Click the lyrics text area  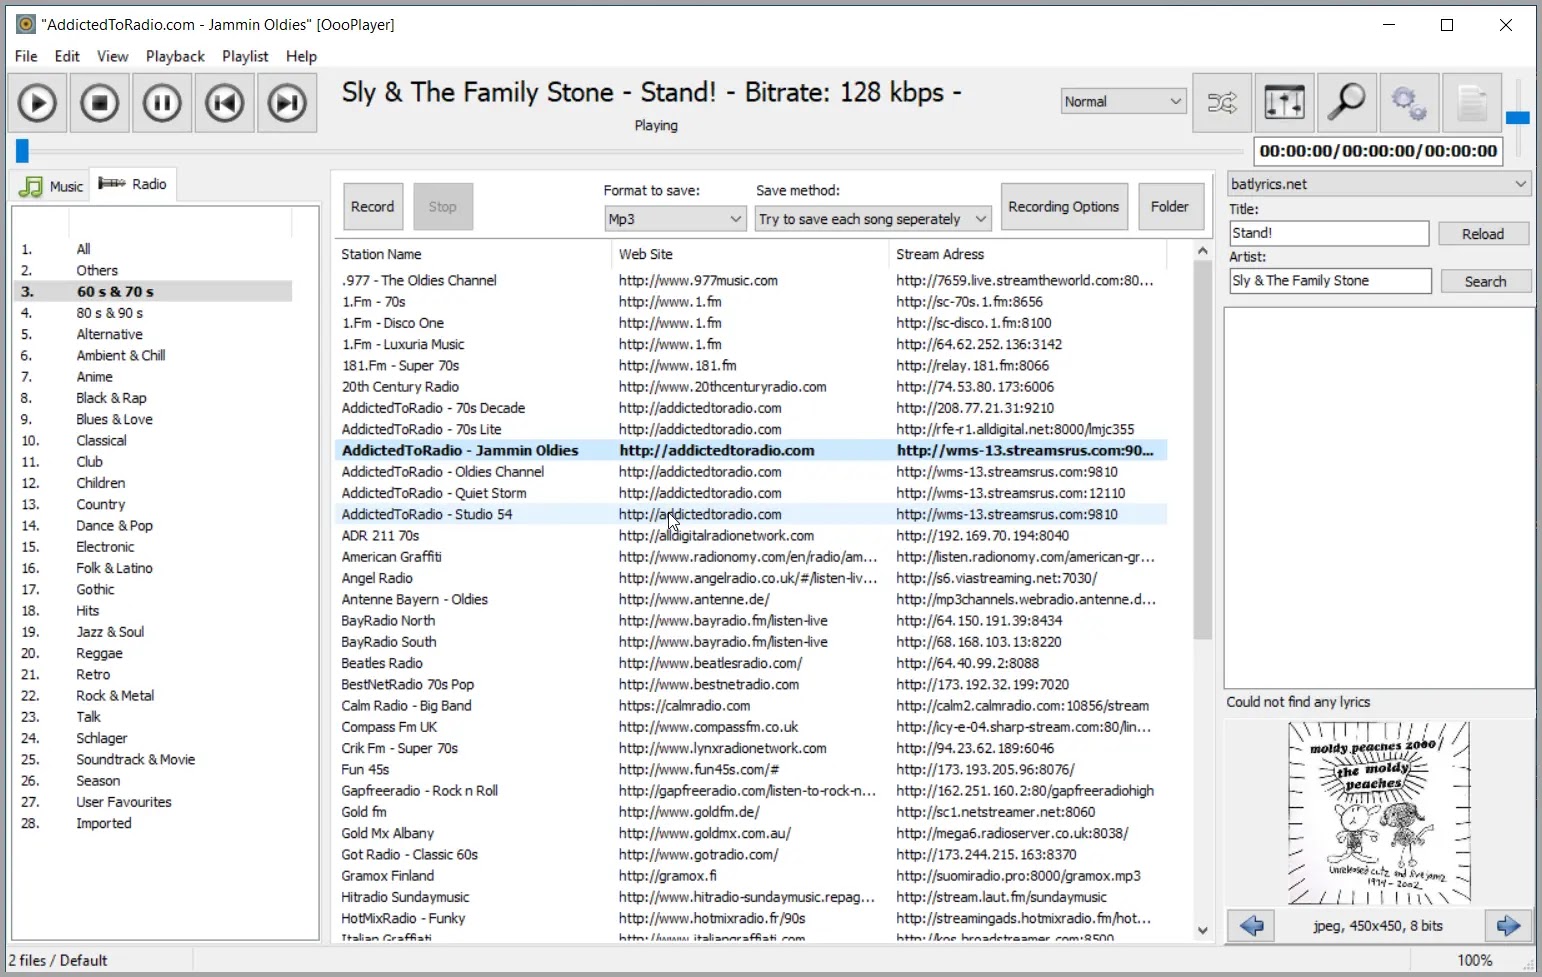coord(1380,497)
